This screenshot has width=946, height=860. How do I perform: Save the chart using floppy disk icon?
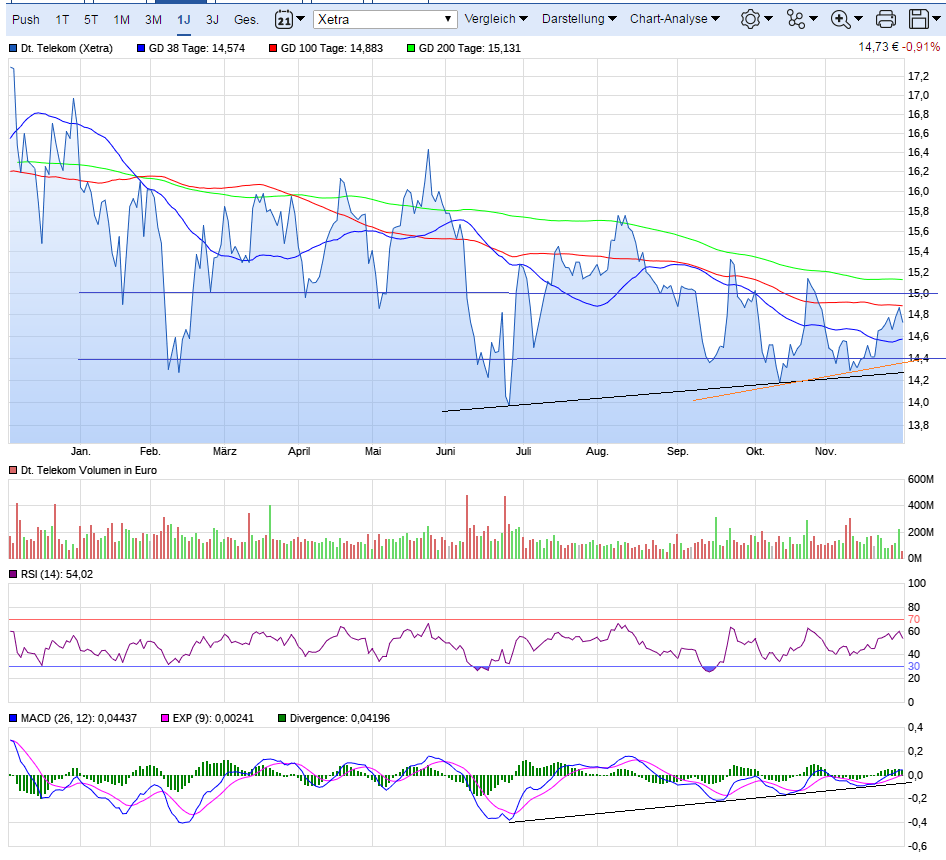coord(918,19)
